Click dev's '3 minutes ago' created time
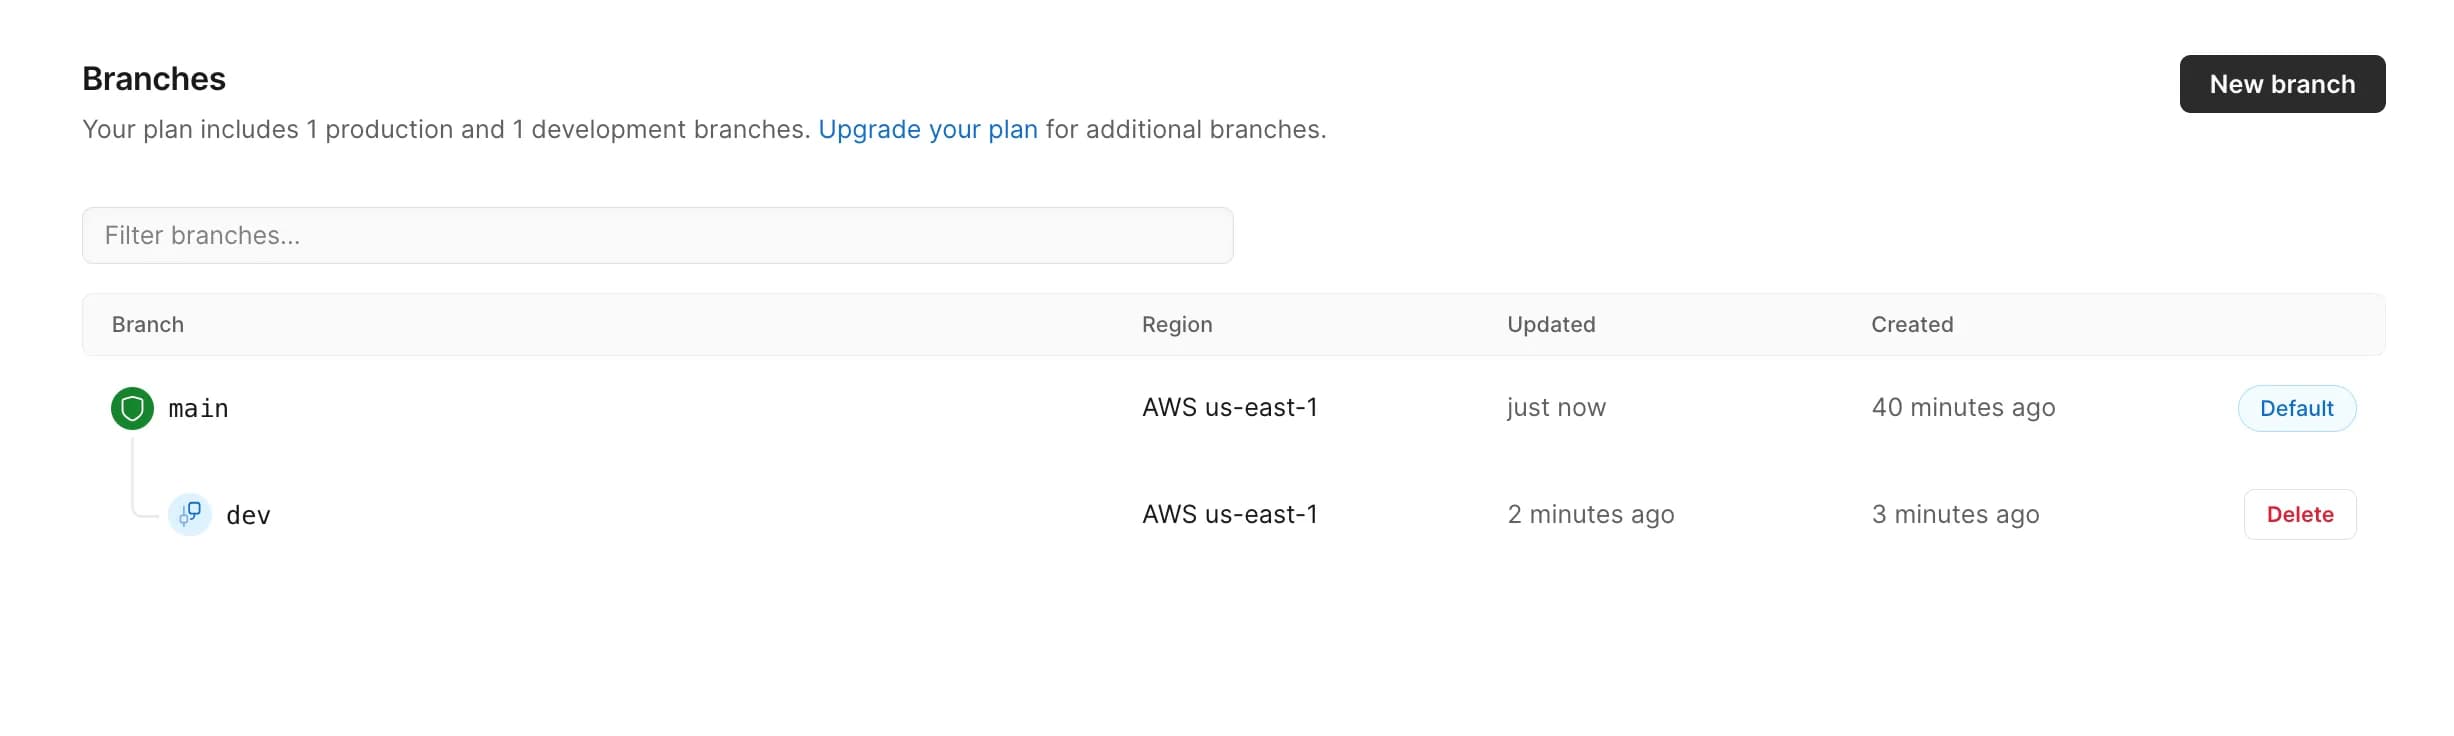The width and height of the screenshot is (2454, 736). 1955,515
